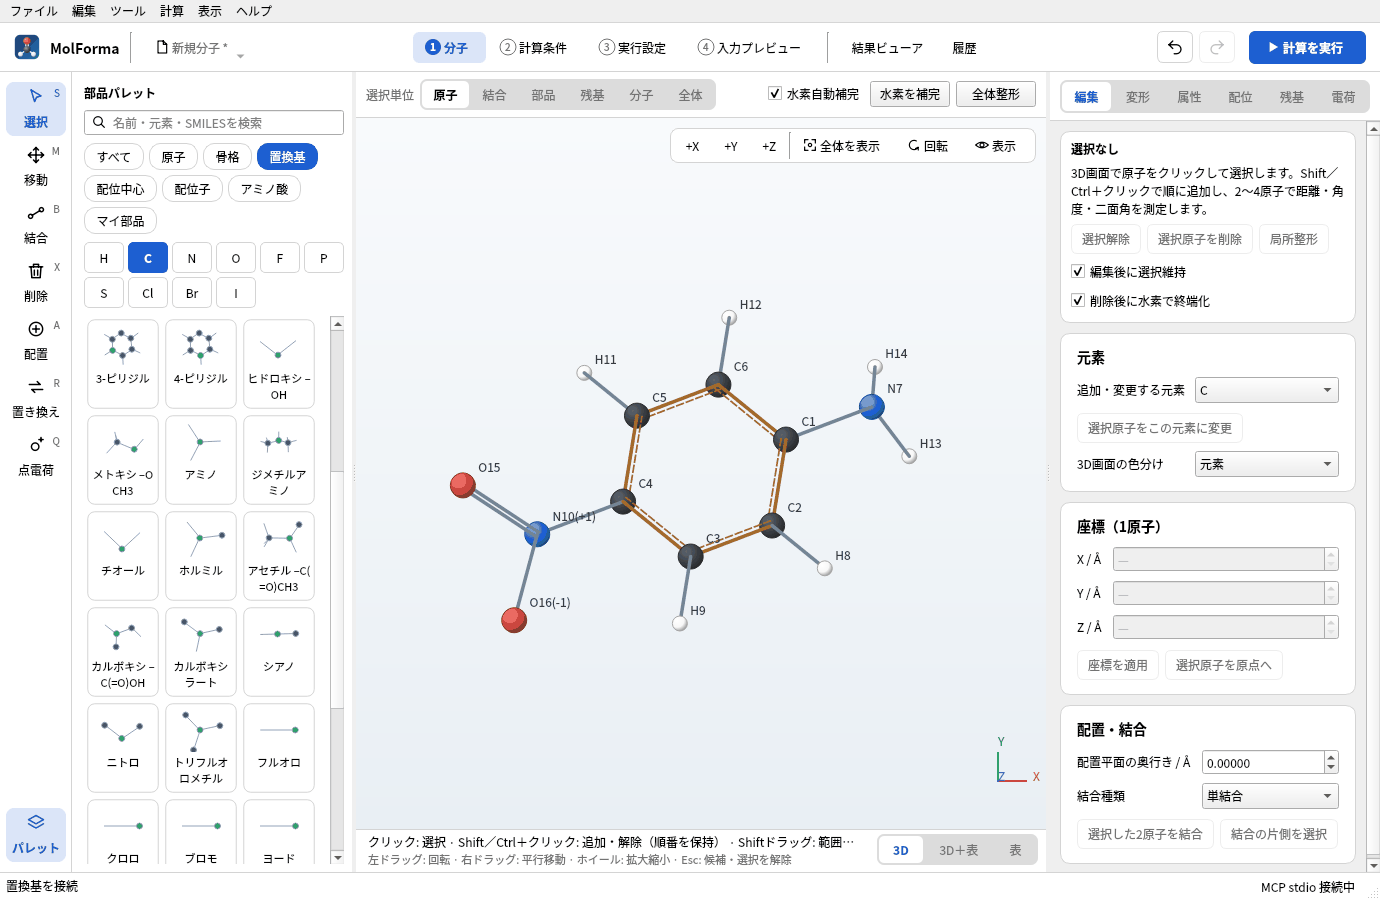Click the redo arrow button
The height and width of the screenshot is (900, 1380).
pyautogui.click(x=1217, y=47)
